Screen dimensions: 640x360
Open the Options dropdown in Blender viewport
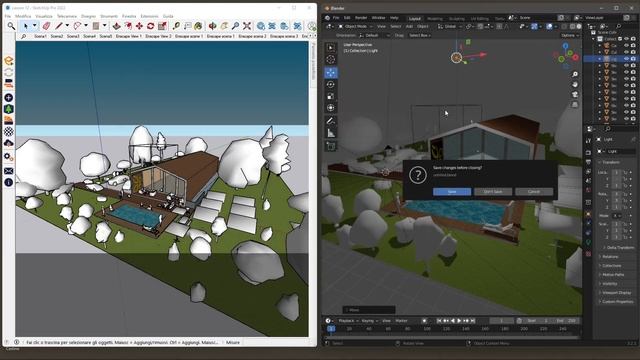point(570,36)
